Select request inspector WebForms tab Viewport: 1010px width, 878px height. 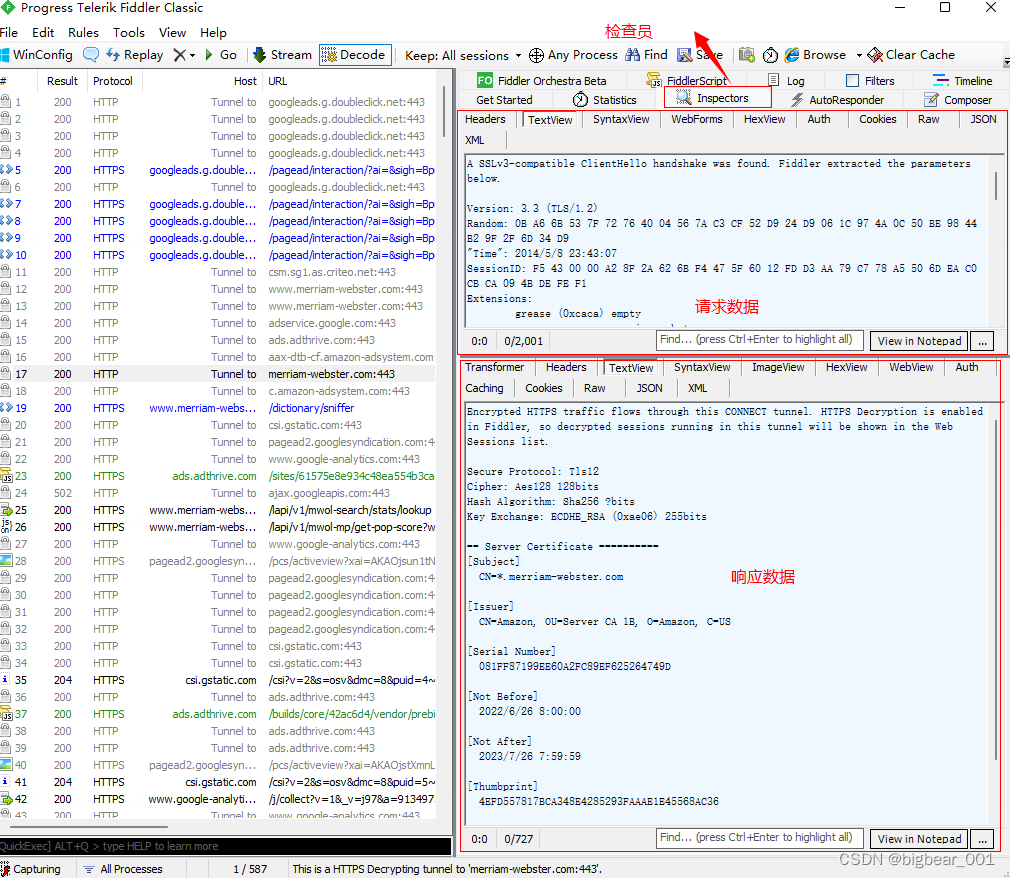(x=697, y=119)
